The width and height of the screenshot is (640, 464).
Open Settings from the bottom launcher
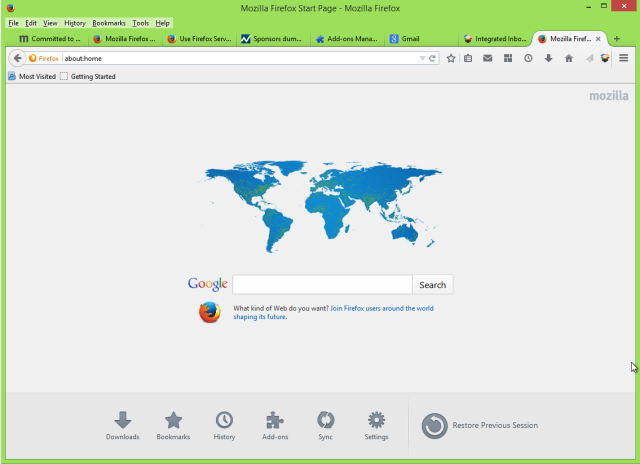pyautogui.click(x=376, y=426)
